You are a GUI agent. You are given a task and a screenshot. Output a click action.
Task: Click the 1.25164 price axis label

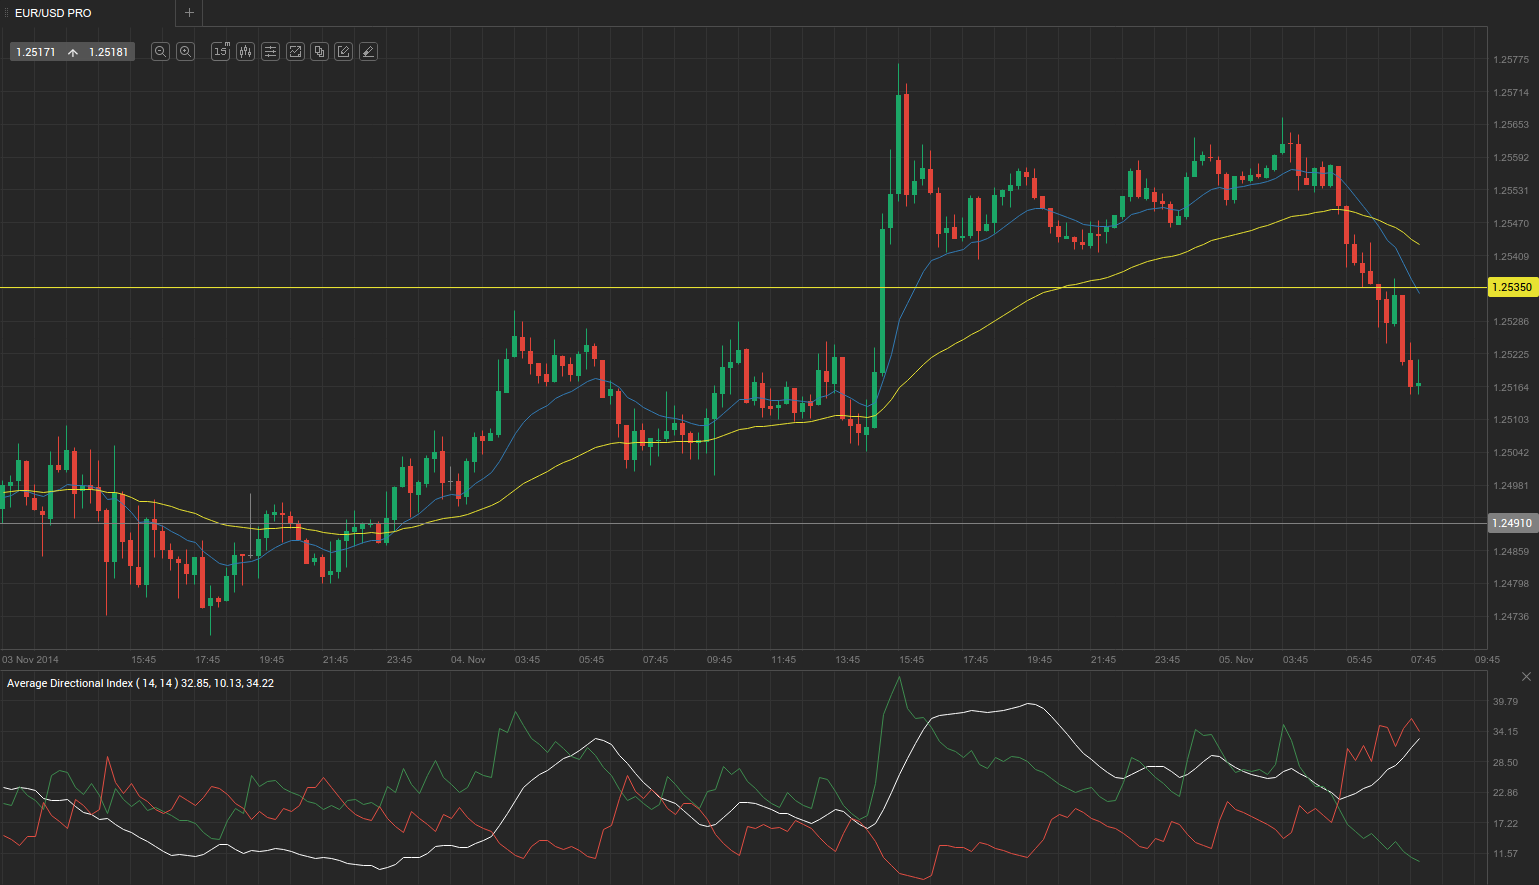(1511, 388)
